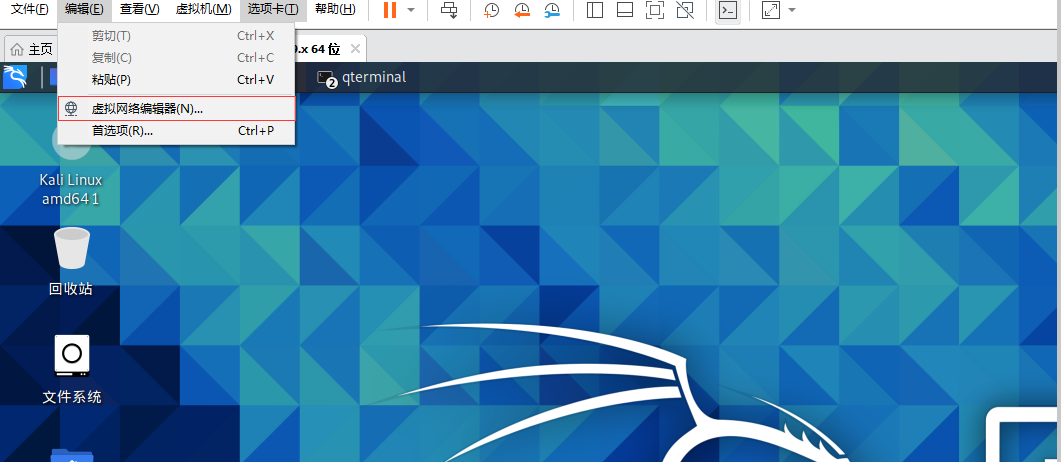Open 首选项(R)... preferences entry
This screenshot has width=1061, height=462.
click(177, 131)
